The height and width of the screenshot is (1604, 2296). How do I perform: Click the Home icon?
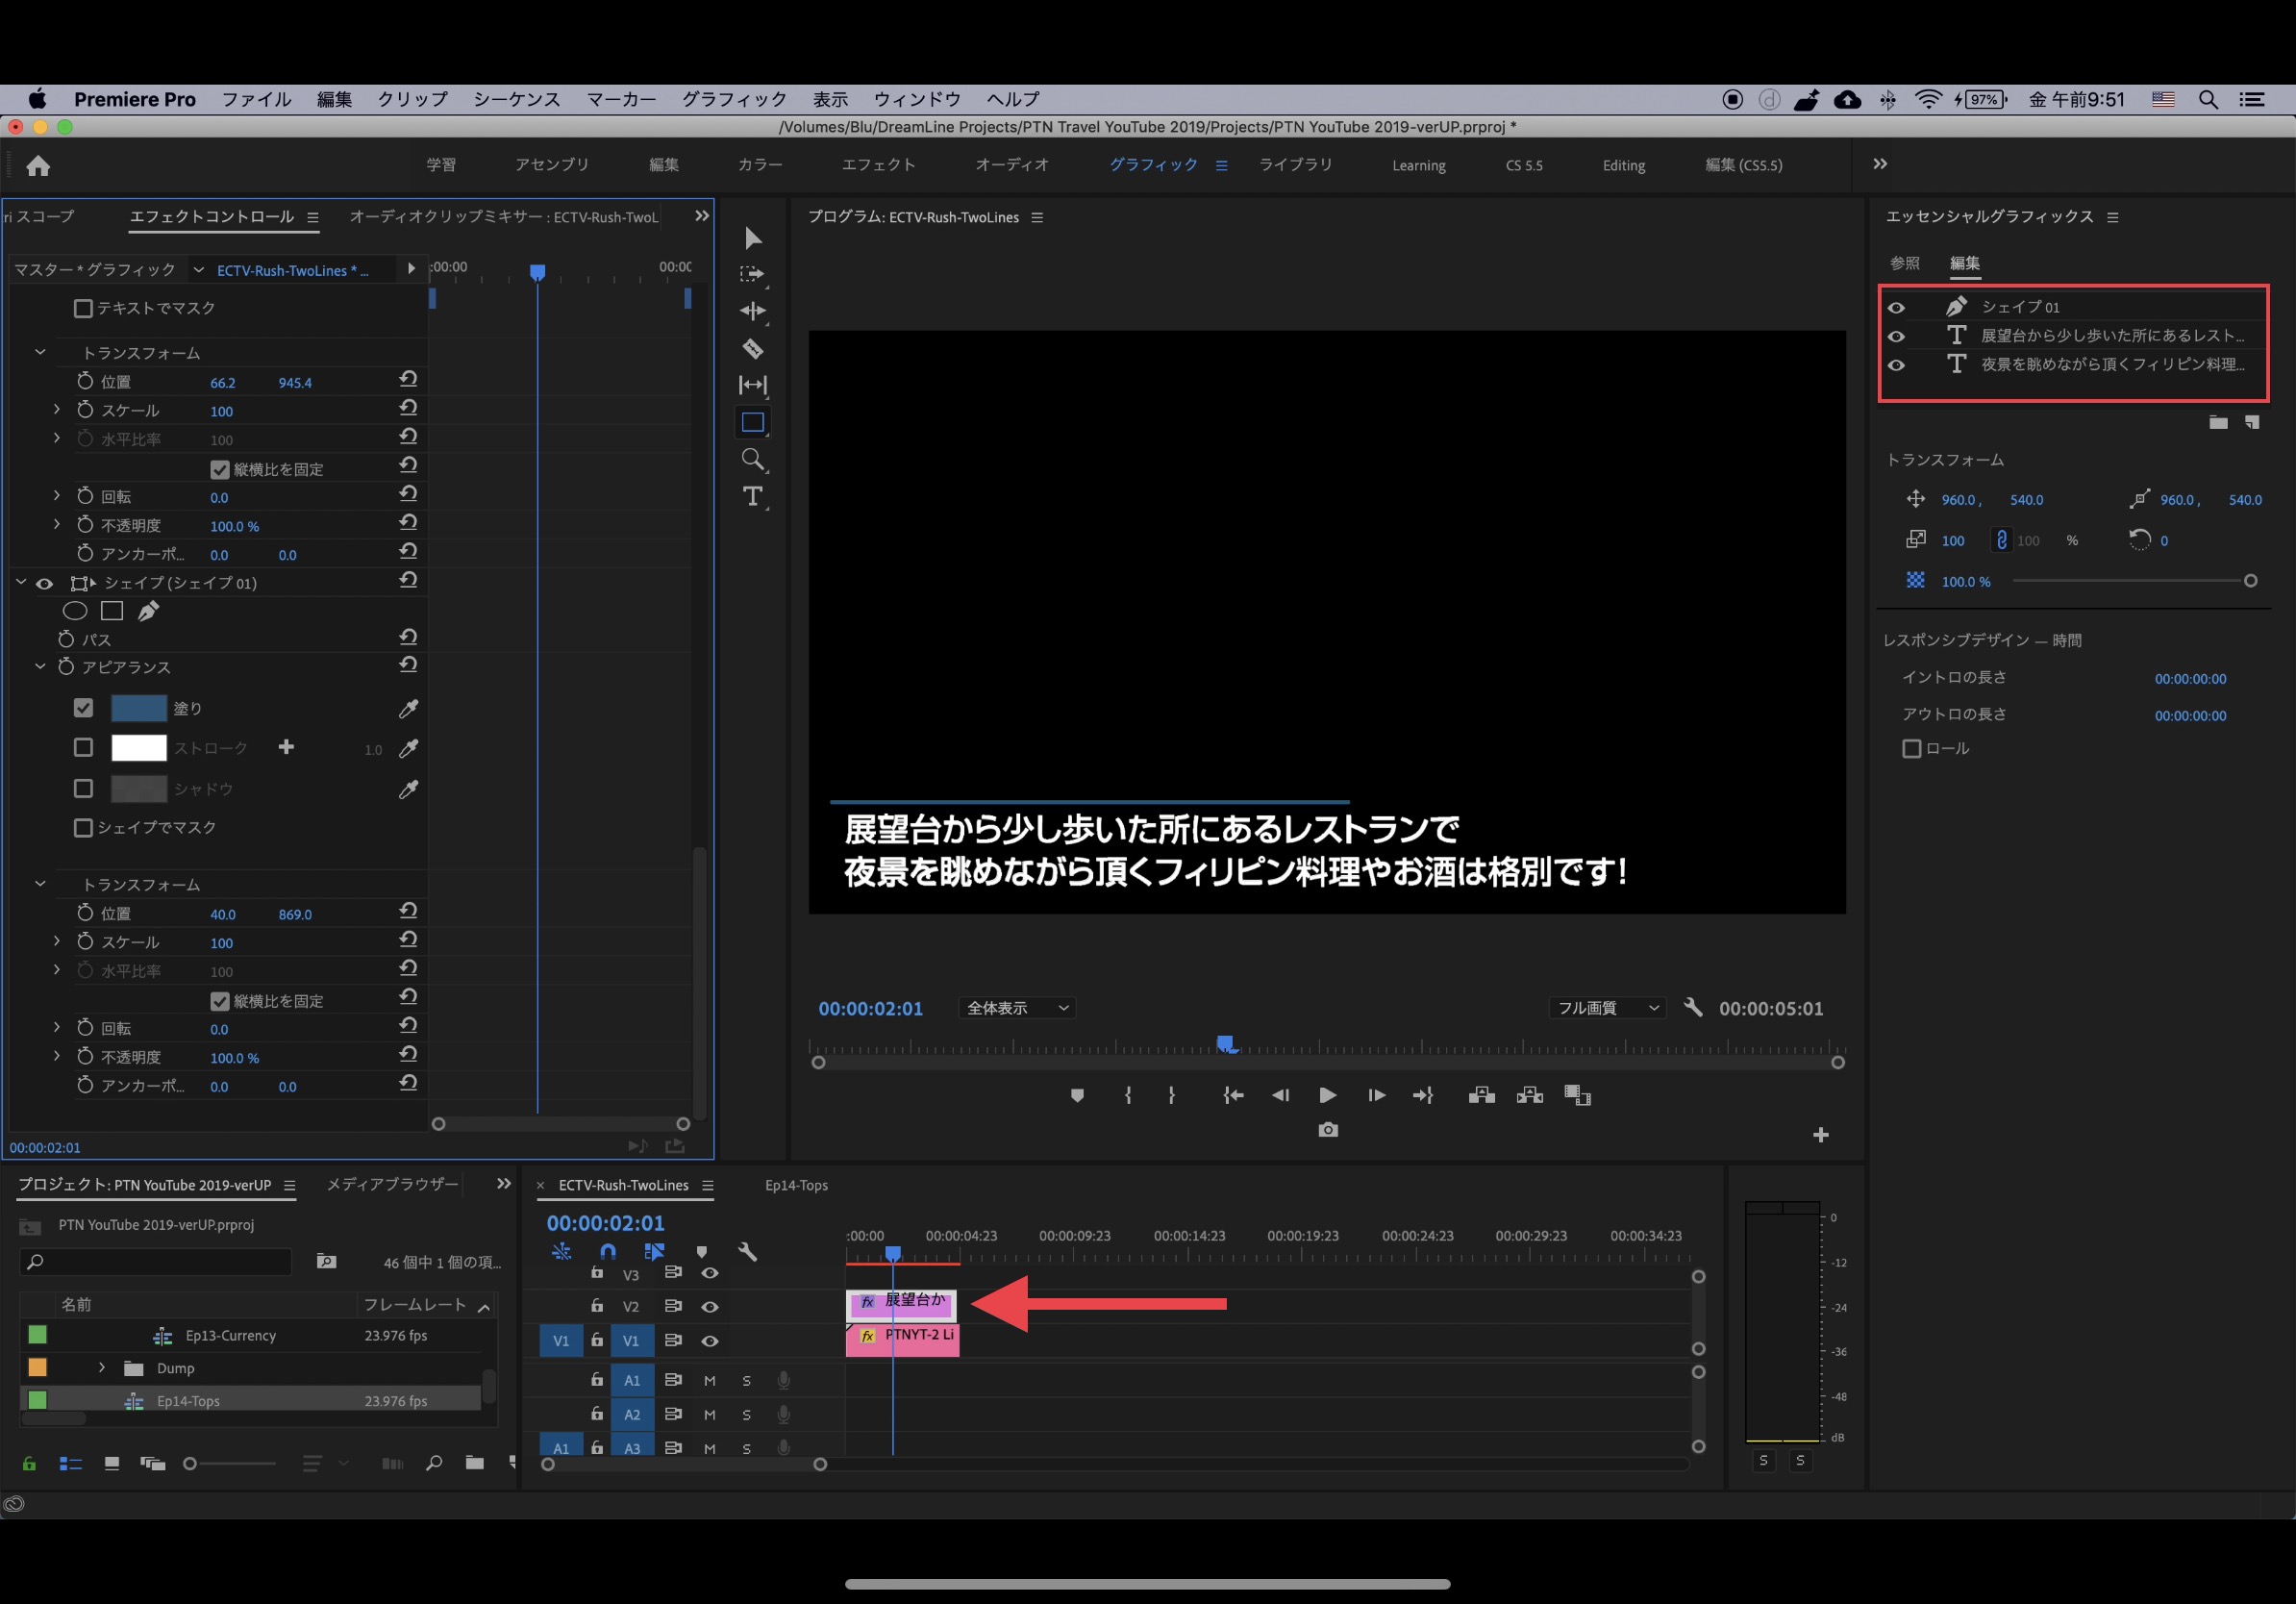coord(38,166)
